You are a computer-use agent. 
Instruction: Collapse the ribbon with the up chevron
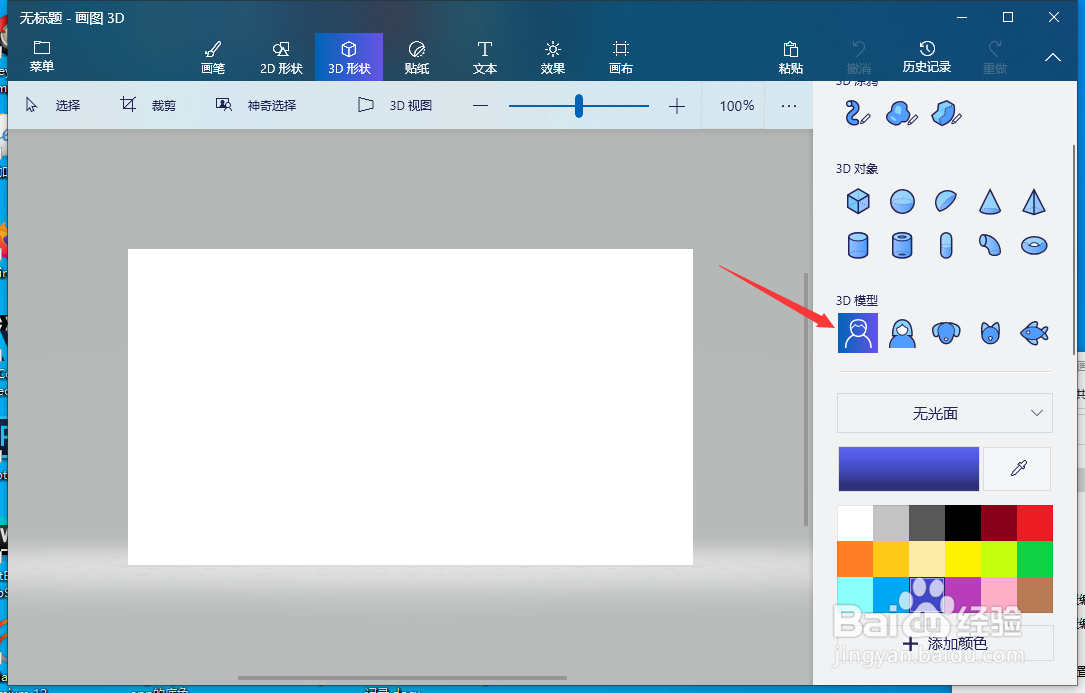[1052, 57]
